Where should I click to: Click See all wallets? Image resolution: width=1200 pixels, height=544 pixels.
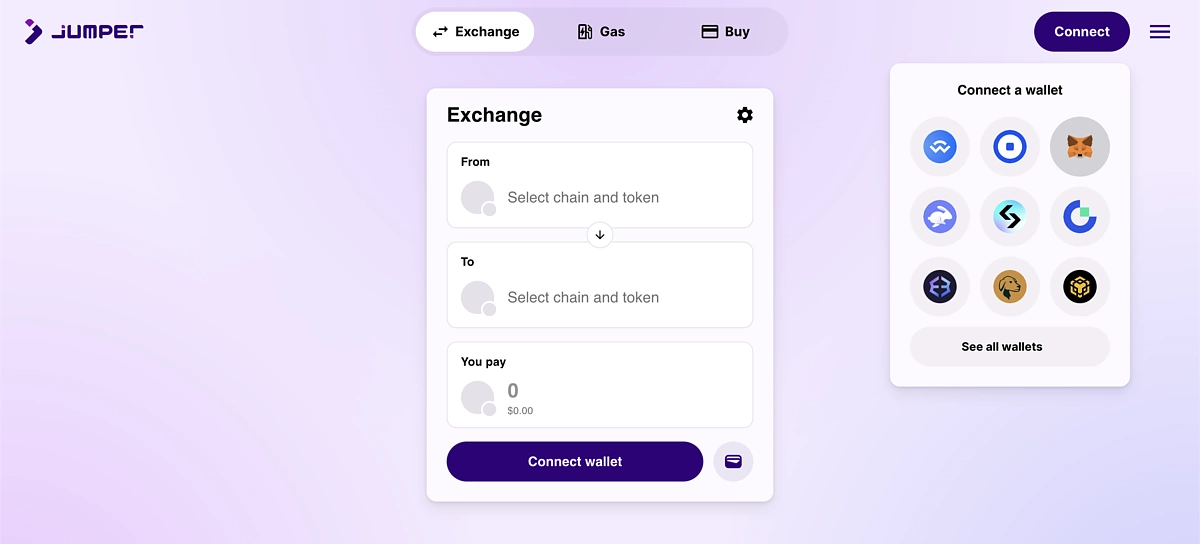[x=1010, y=347]
